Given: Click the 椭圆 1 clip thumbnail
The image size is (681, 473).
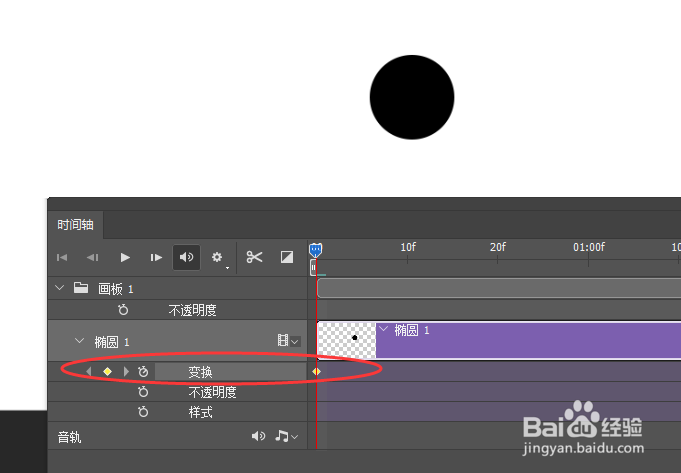Looking at the screenshot, I should (347, 340).
